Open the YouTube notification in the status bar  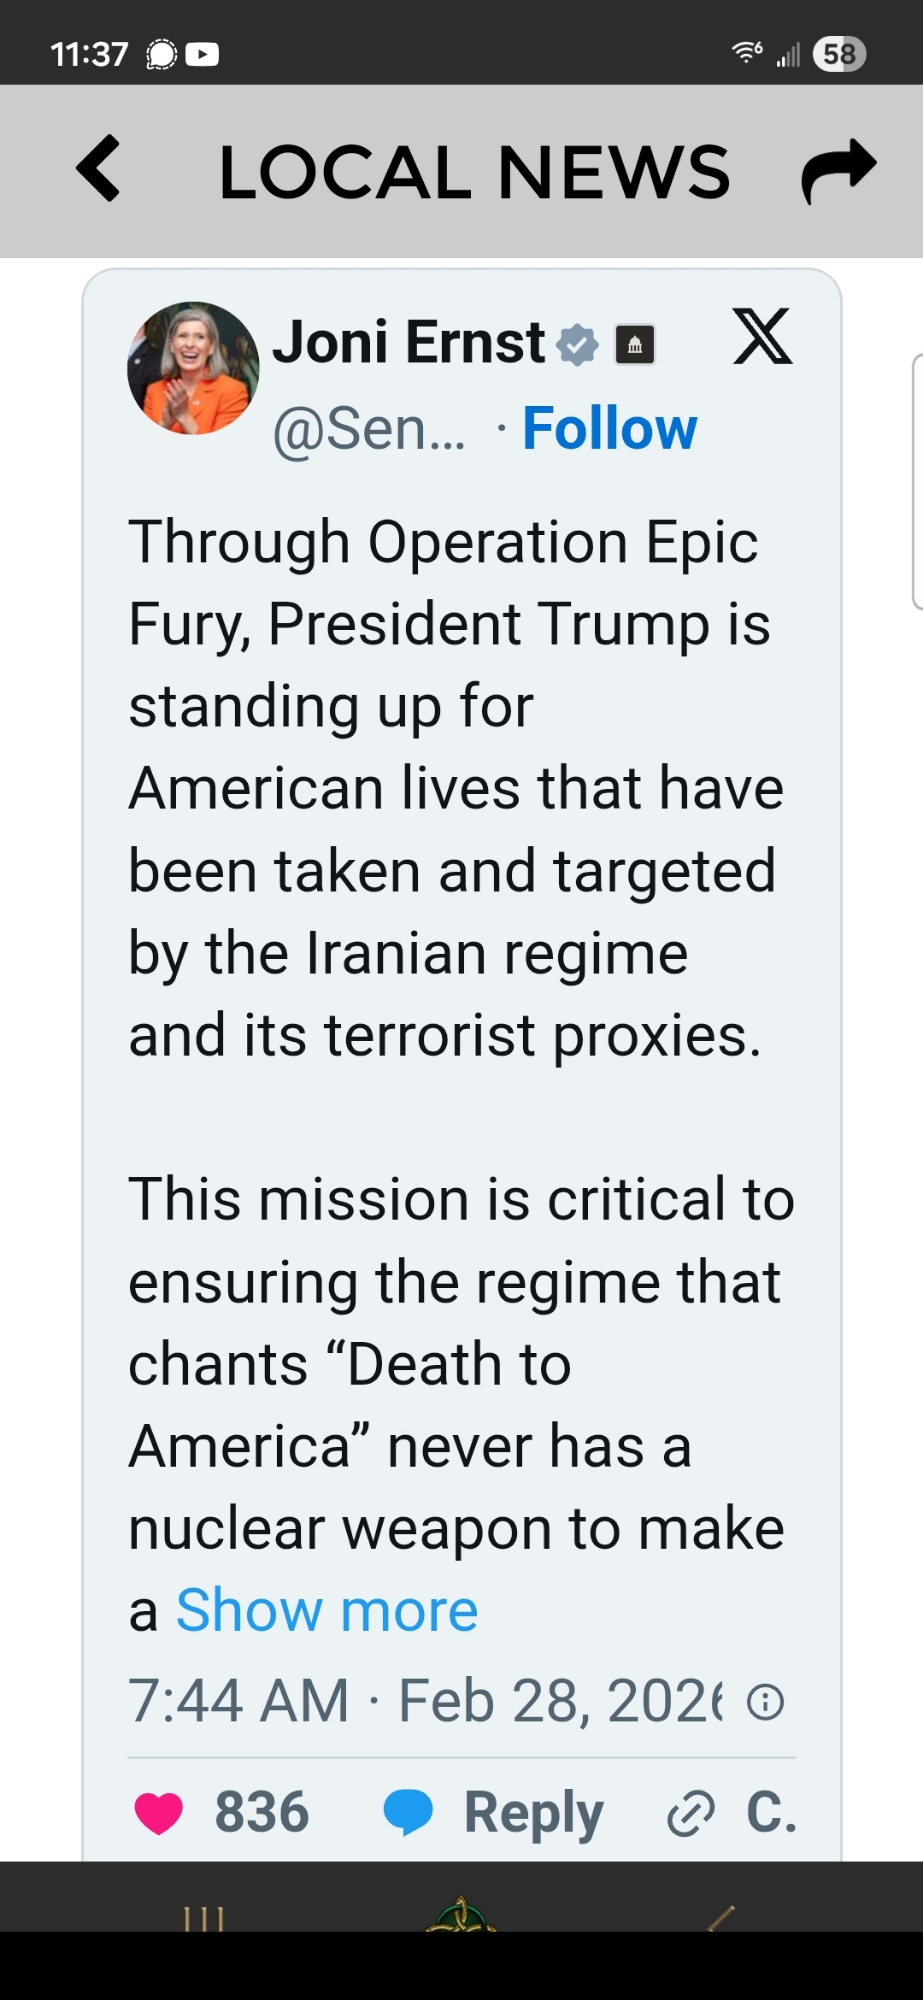click(202, 54)
